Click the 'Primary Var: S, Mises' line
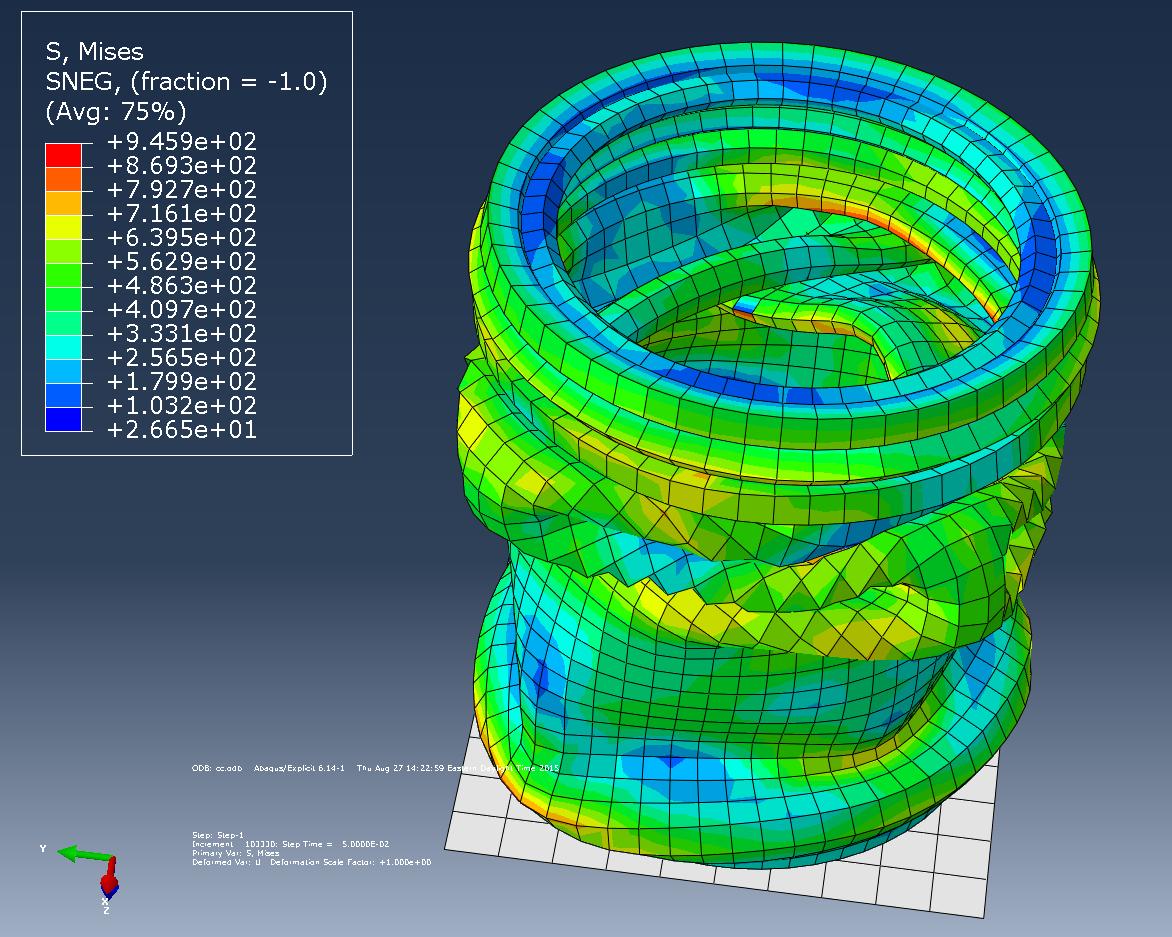 (235, 853)
